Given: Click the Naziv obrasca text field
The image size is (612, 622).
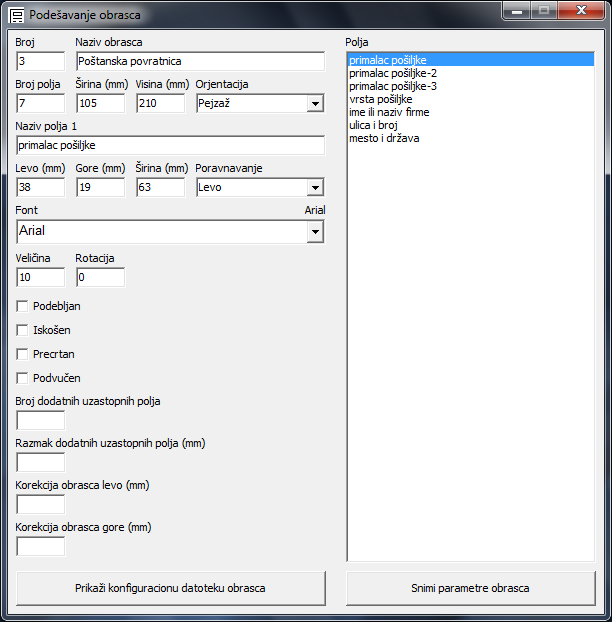Looking at the screenshot, I should click(200, 61).
